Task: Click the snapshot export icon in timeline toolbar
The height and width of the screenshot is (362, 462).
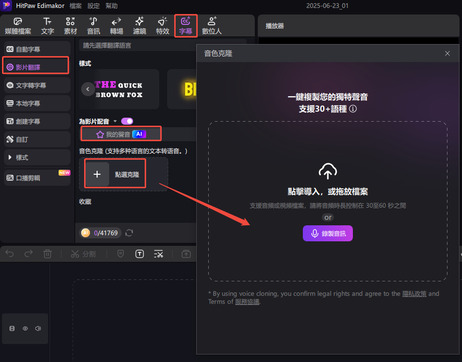Action: pyautogui.click(x=186, y=254)
